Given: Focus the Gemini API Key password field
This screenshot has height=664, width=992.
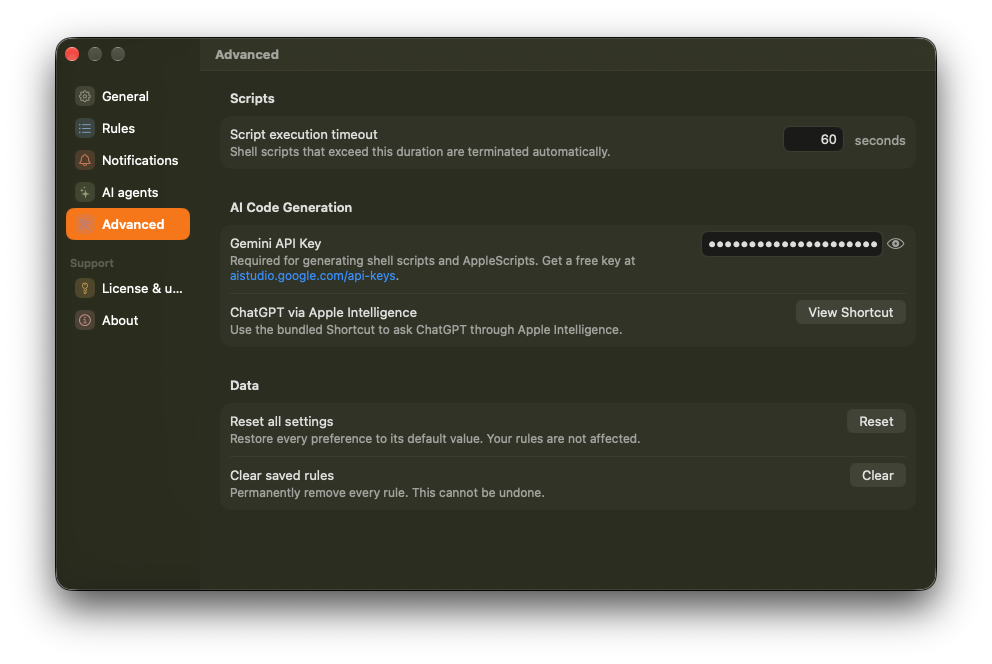Looking at the screenshot, I should [791, 244].
